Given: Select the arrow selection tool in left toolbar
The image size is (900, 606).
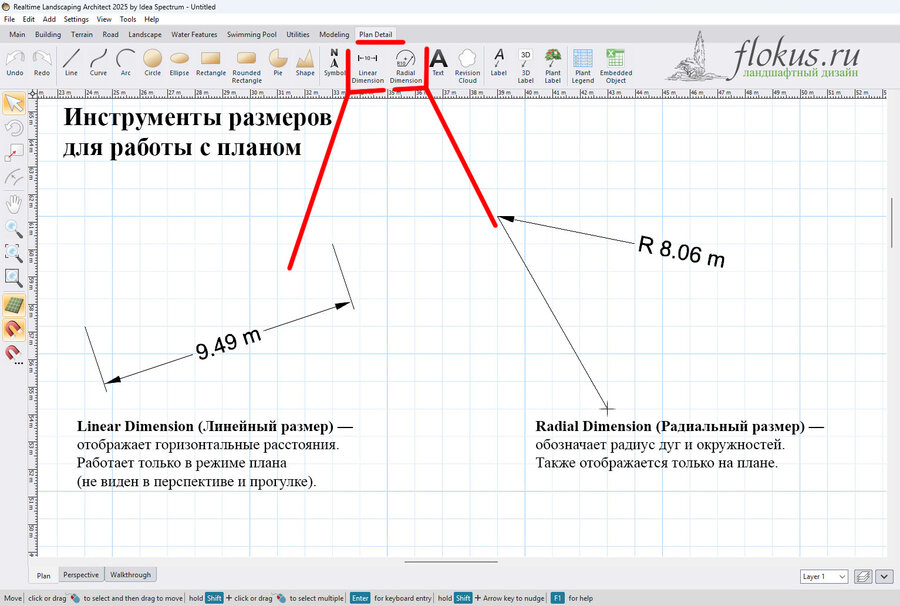Looking at the screenshot, I should (x=14, y=103).
